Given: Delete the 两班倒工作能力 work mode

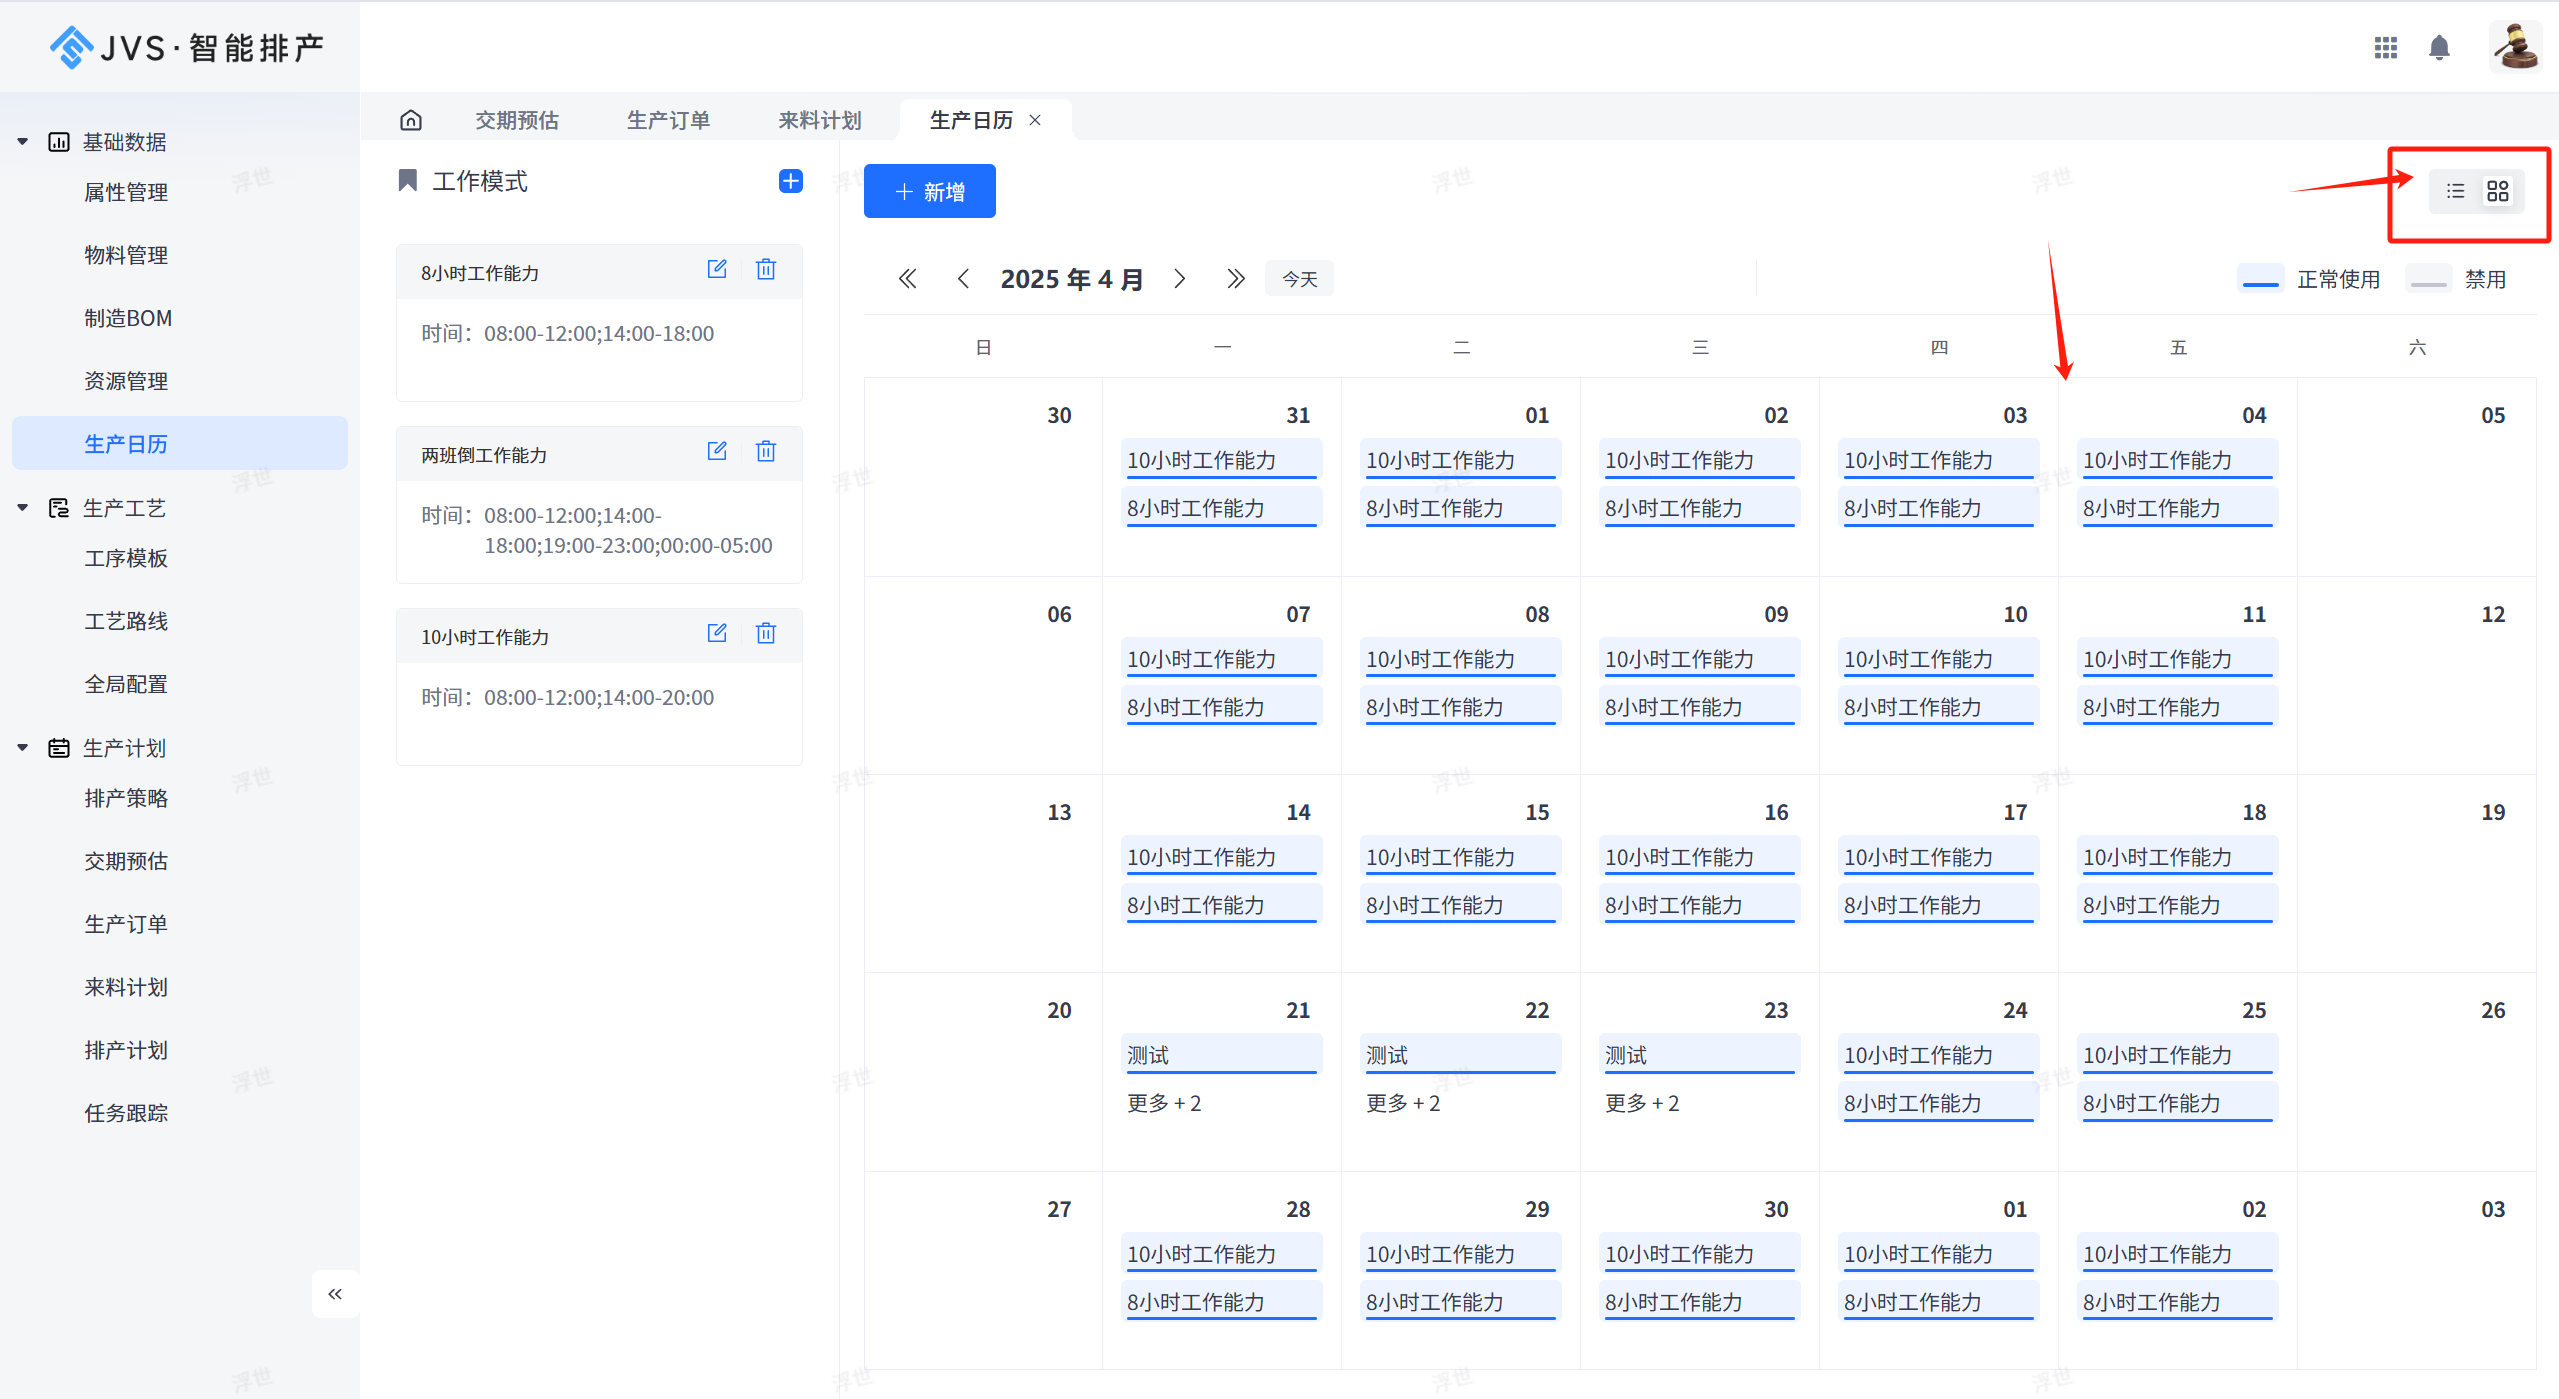Looking at the screenshot, I should [x=765, y=451].
